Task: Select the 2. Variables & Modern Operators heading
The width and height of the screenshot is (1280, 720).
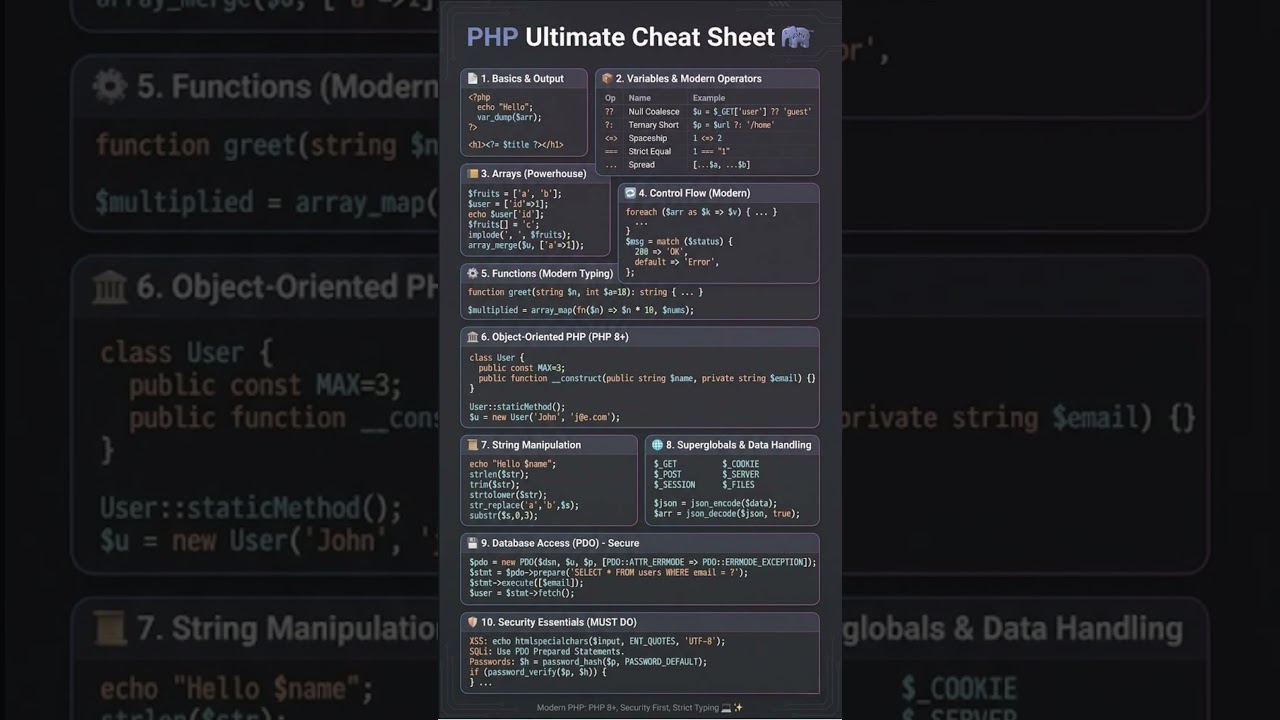Action: point(689,78)
